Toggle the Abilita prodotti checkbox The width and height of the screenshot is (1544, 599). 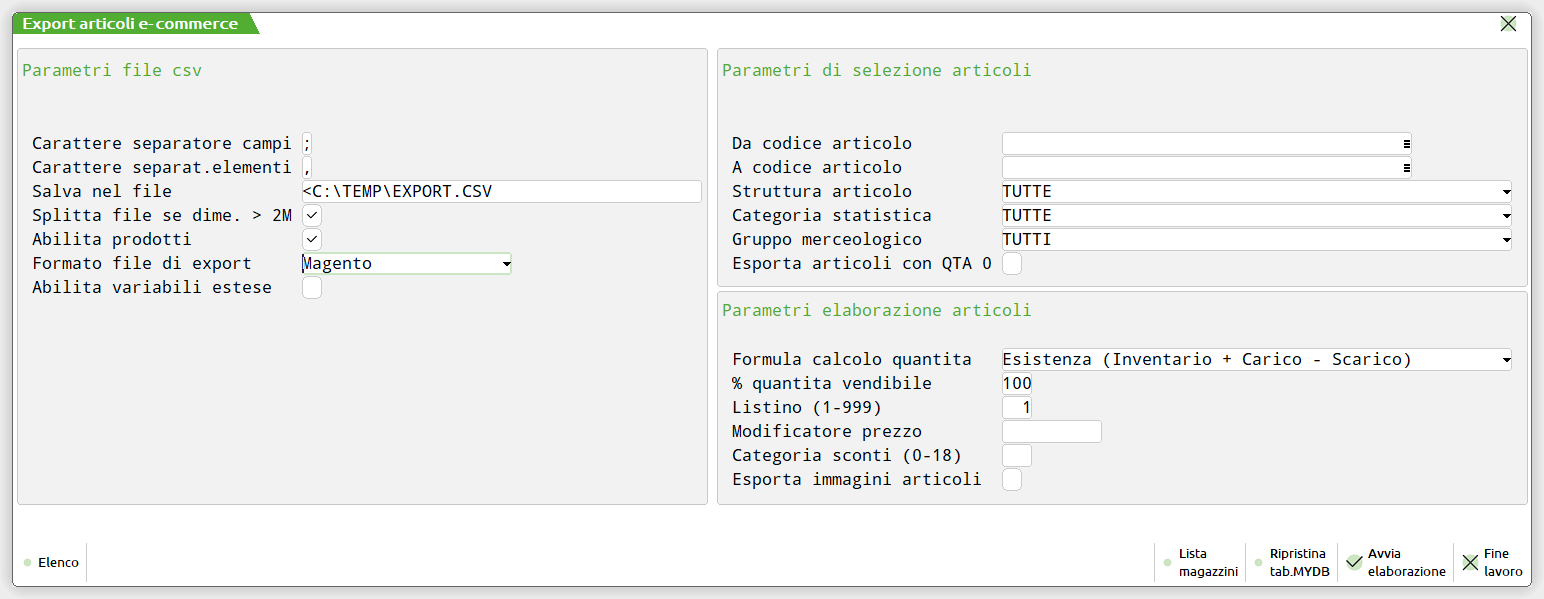(x=313, y=239)
